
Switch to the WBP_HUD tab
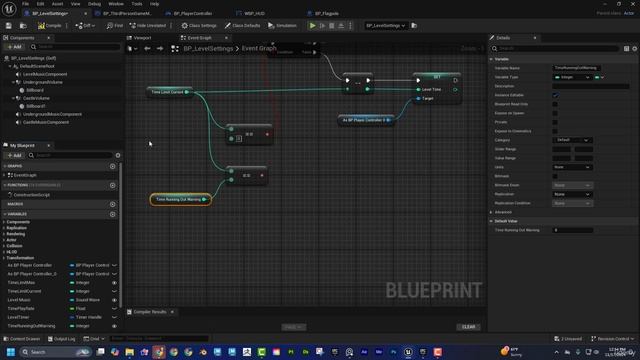click(254, 13)
